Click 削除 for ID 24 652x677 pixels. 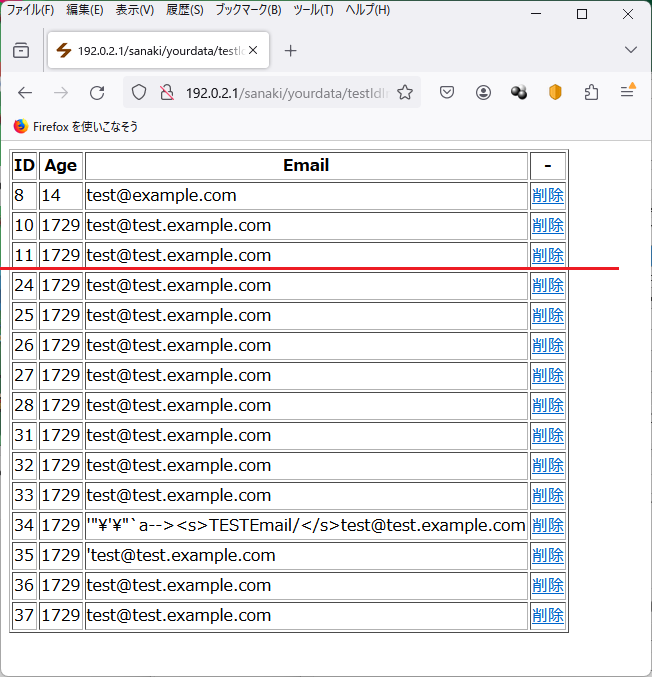tap(548, 285)
